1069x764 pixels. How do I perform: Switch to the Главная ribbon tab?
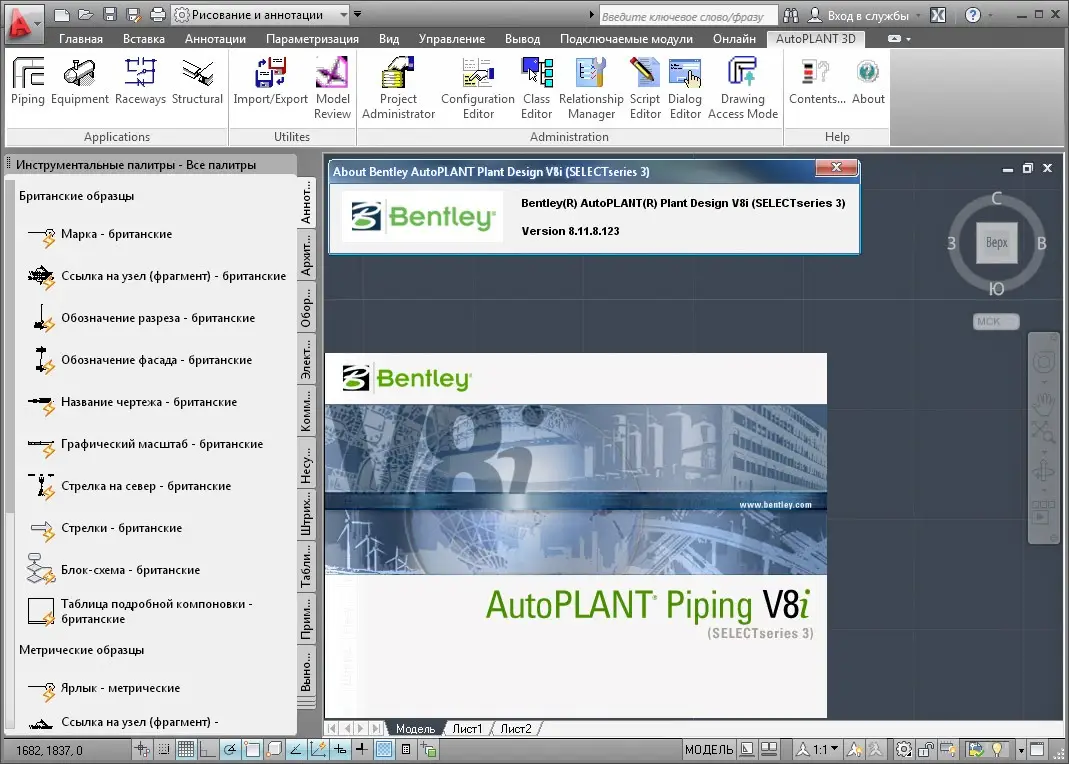pyautogui.click(x=80, y=39)
